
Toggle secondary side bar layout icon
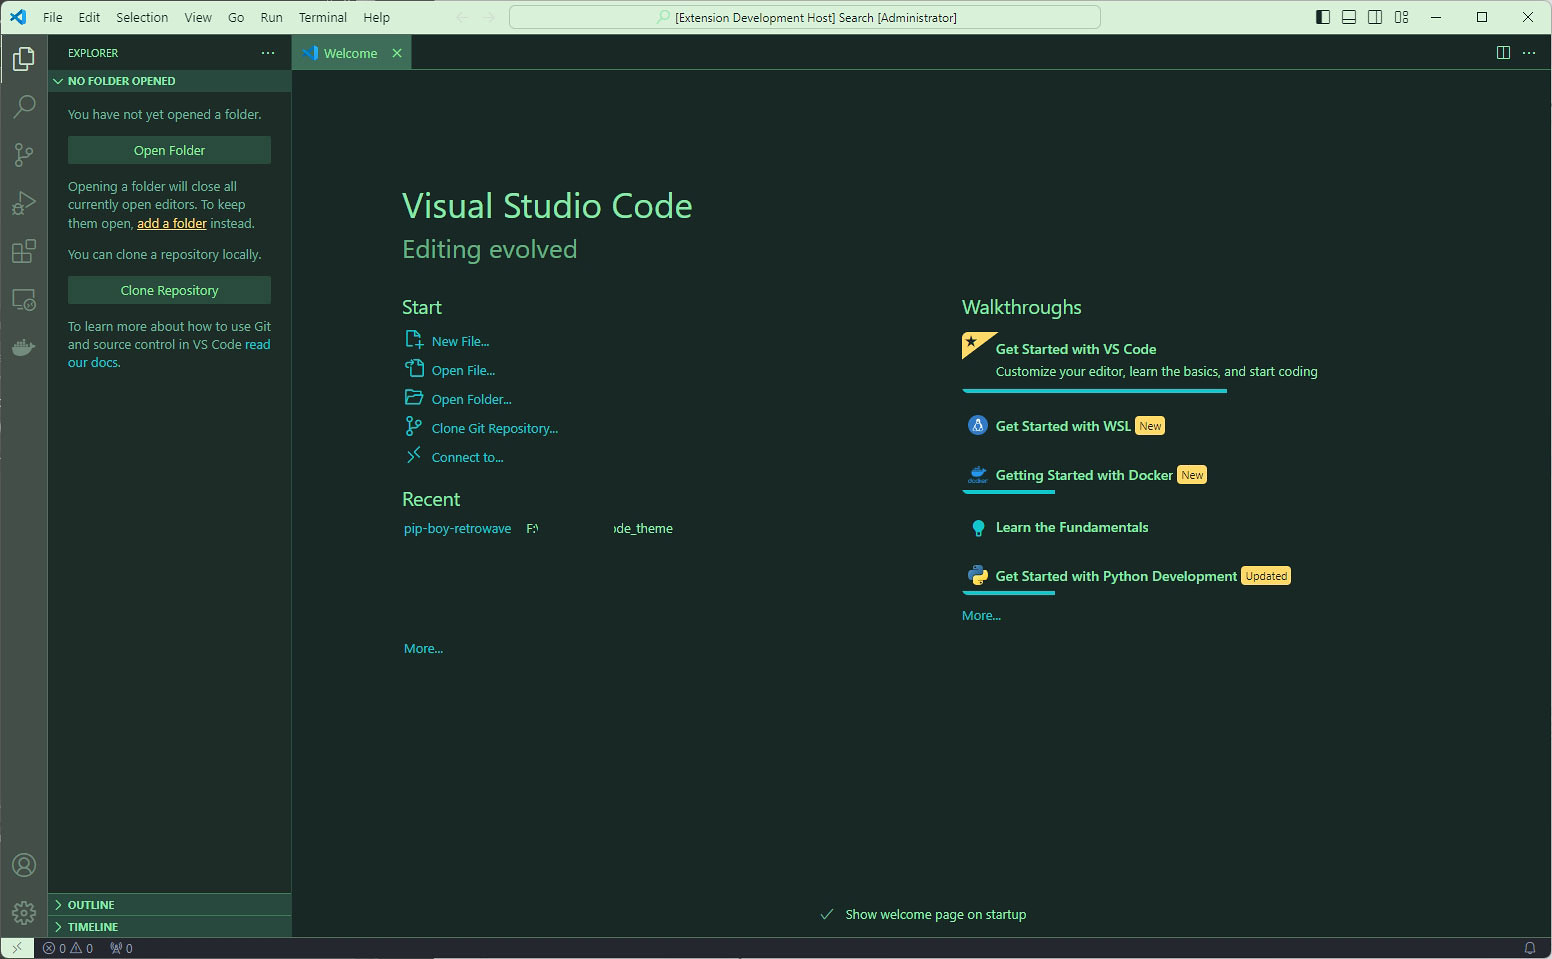(x=1375, y=17)
